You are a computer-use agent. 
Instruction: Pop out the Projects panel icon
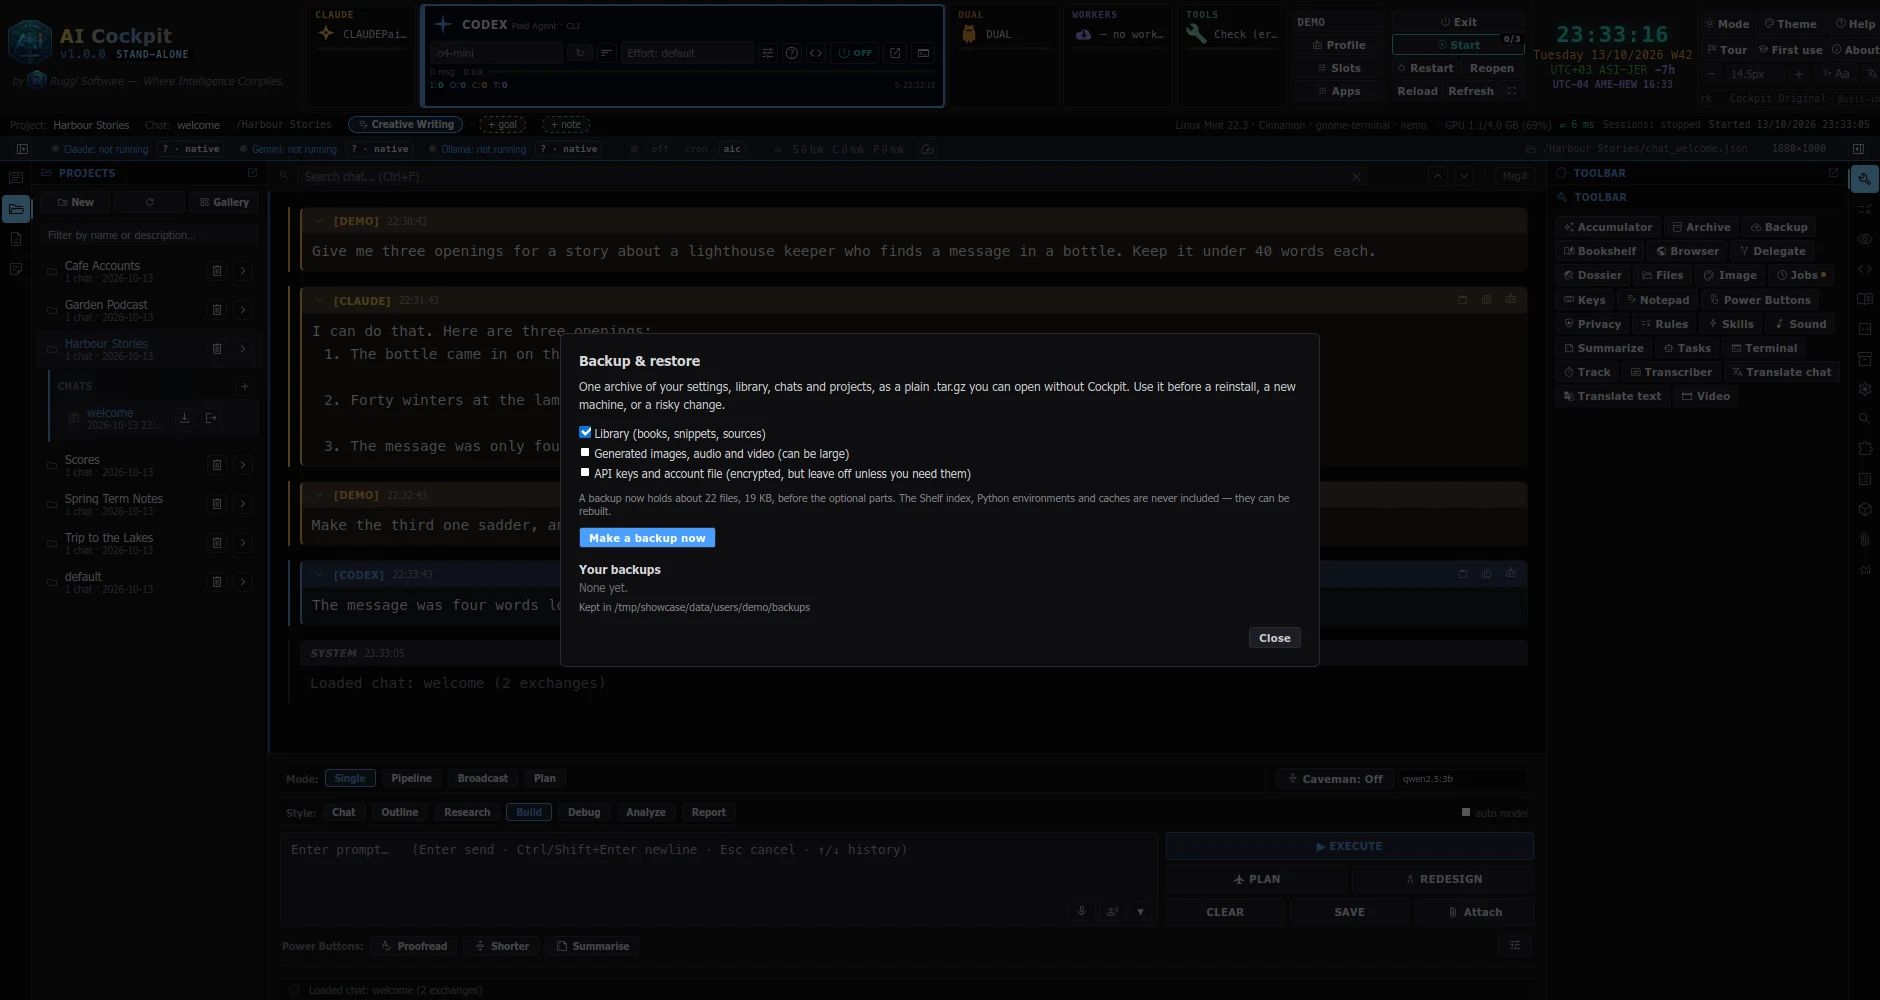coord(252,173)
